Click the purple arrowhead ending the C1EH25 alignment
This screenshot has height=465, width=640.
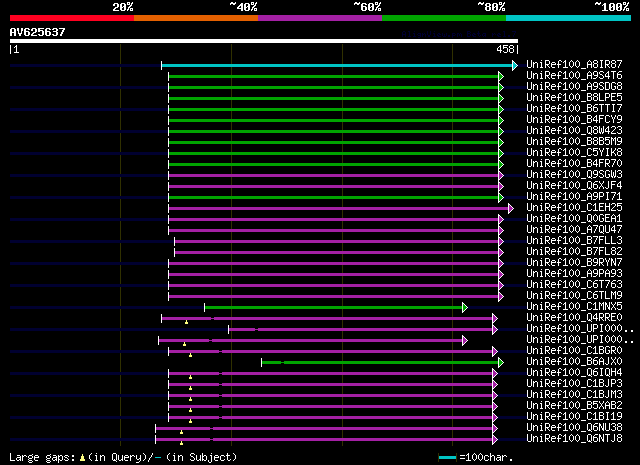pos(511,209)
